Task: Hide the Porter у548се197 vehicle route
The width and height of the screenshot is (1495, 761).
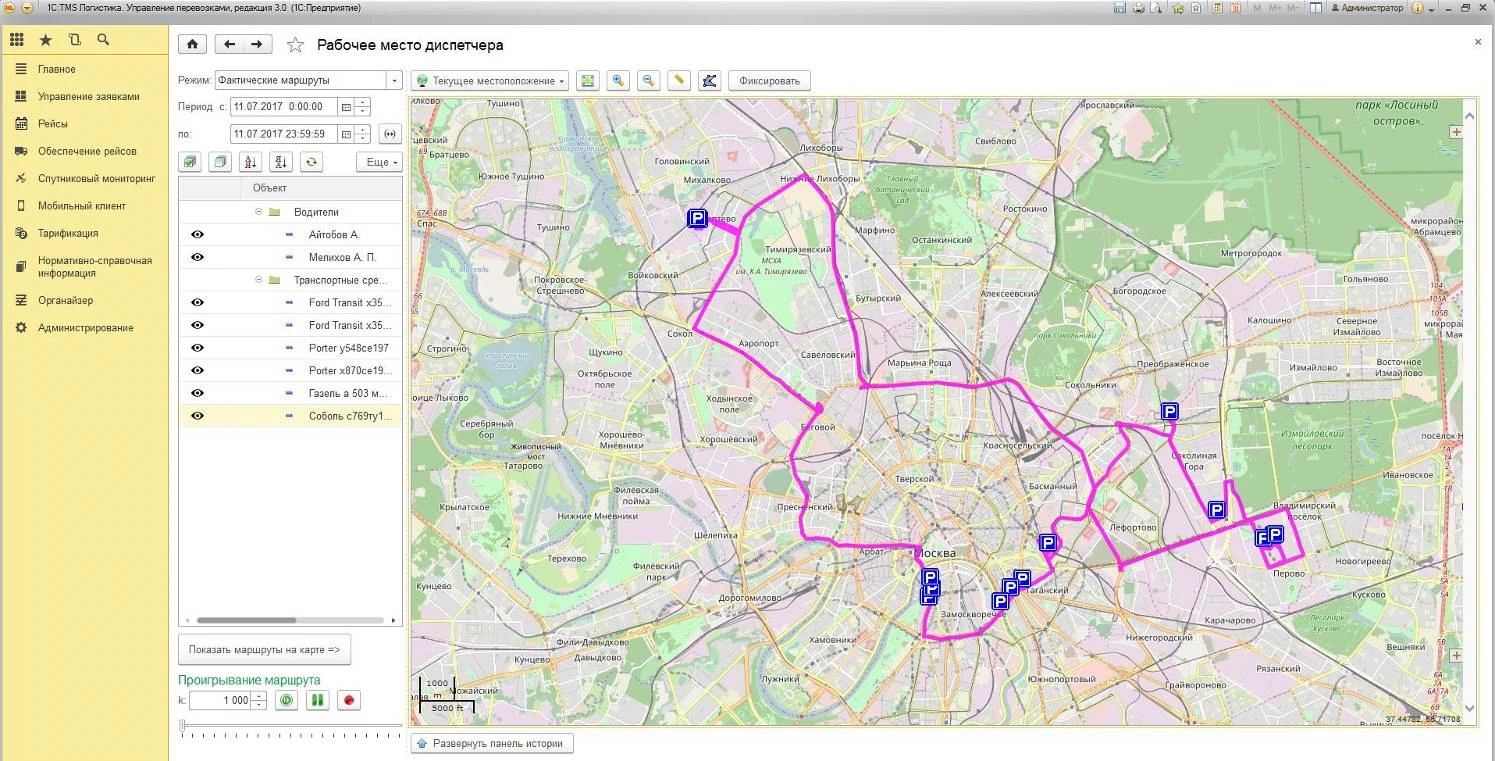Action: [x=197, y=348]
